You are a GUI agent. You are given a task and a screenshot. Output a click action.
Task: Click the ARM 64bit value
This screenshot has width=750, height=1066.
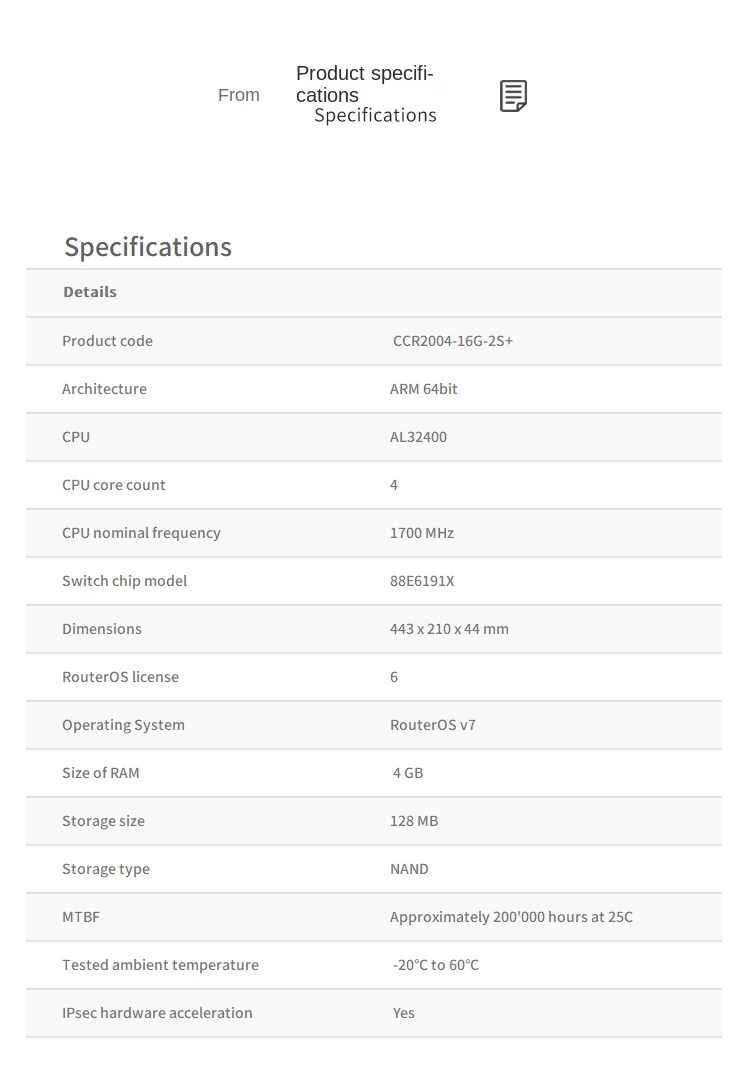(x=423, y=389)
